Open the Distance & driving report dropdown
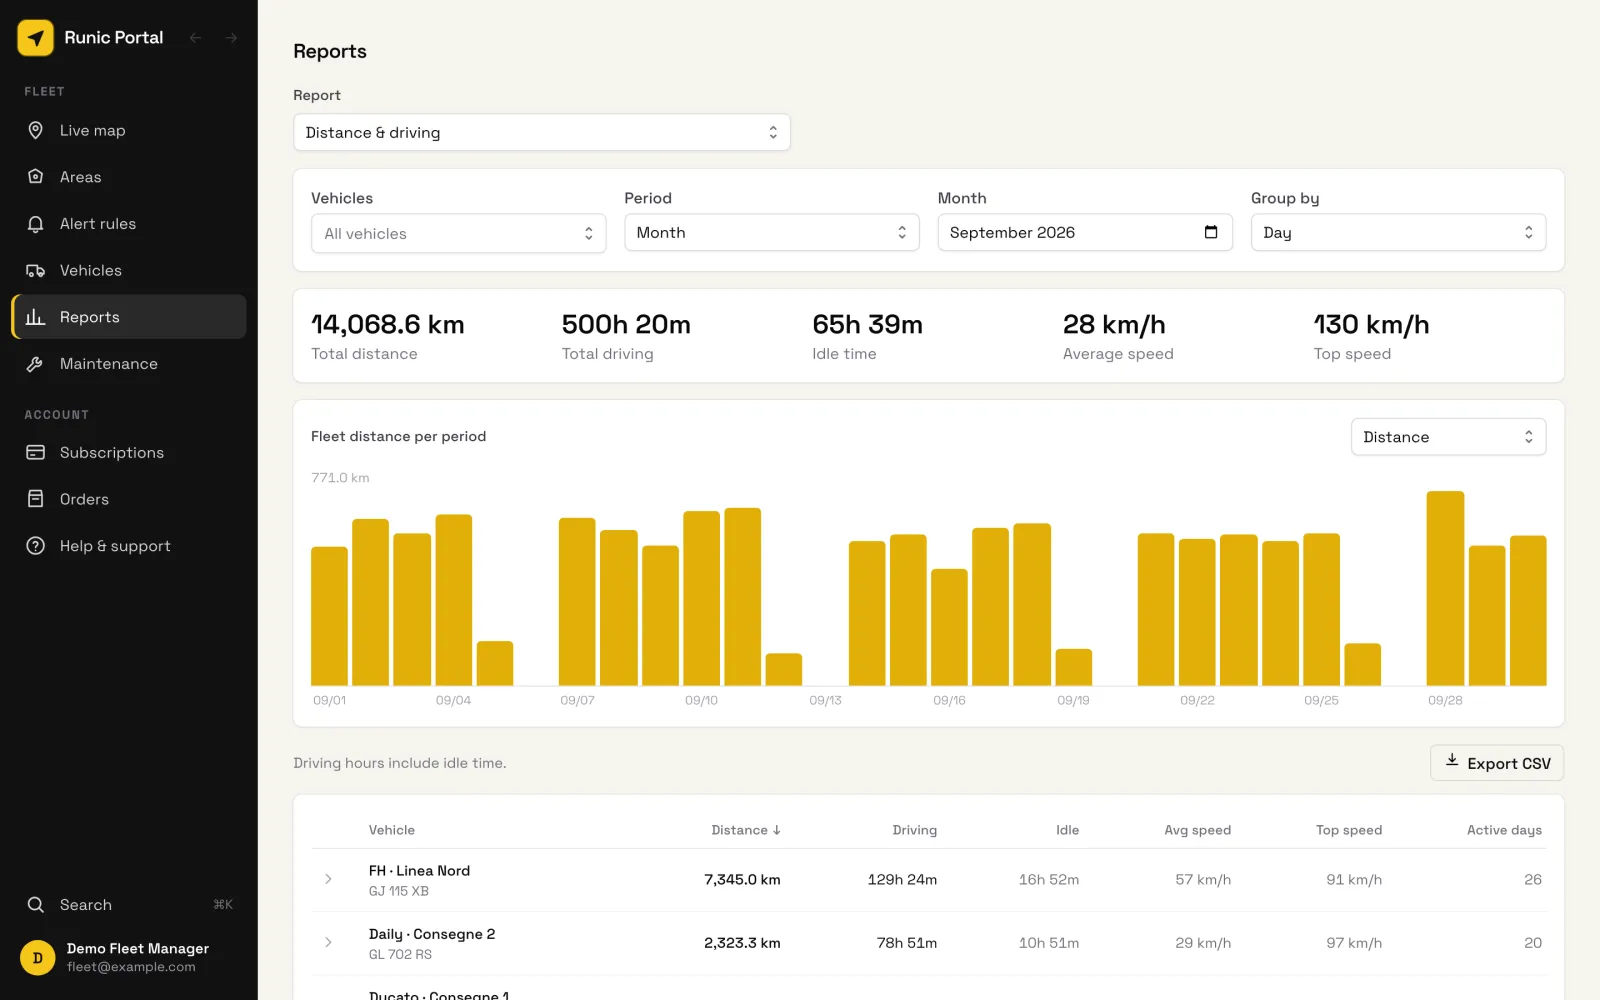This screenshot has width=1600, height=1000. [x=542, y=132]
